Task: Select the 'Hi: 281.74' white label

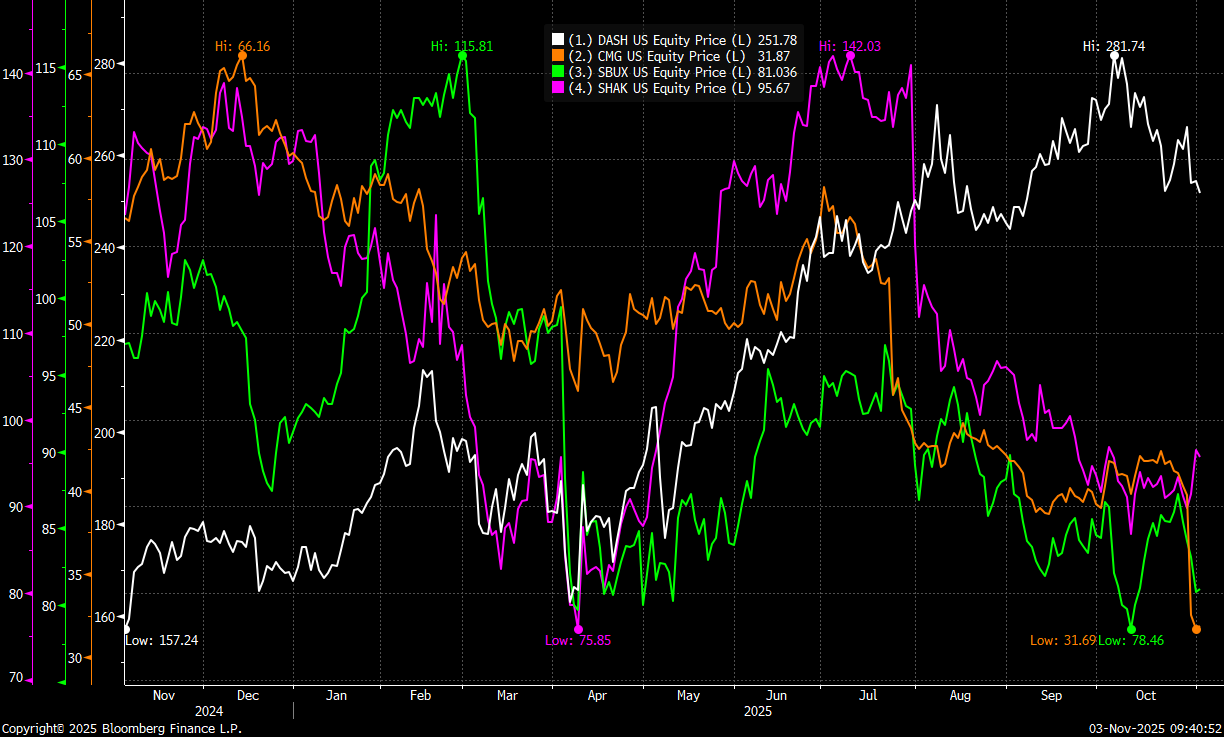Action: (1115, 46)
